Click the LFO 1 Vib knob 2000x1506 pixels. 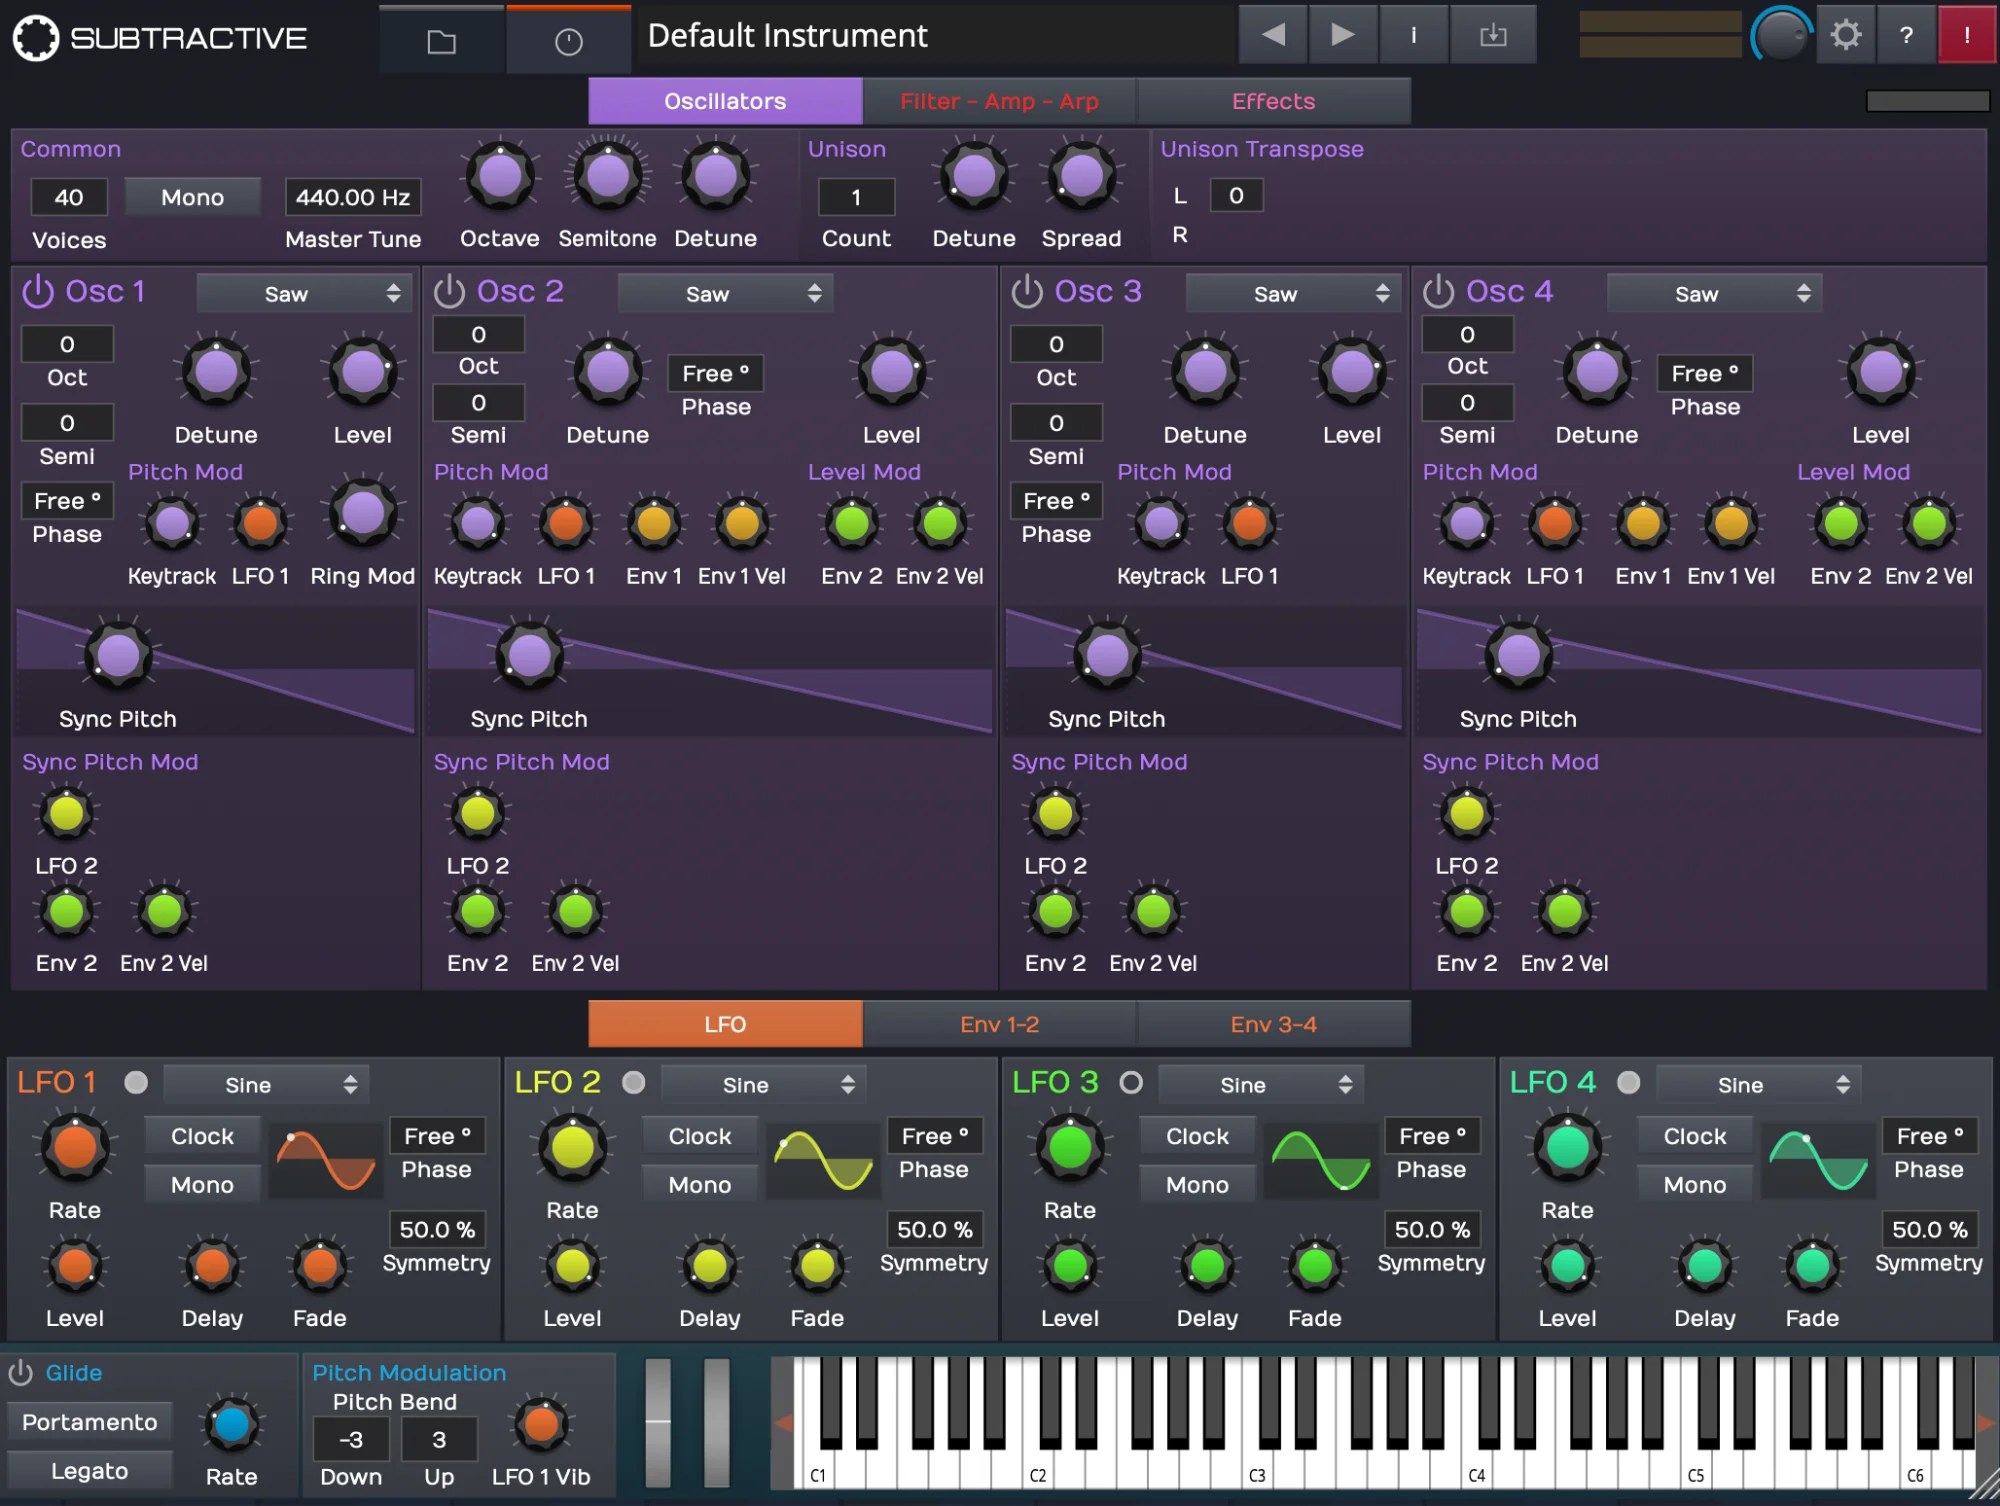541,1425
